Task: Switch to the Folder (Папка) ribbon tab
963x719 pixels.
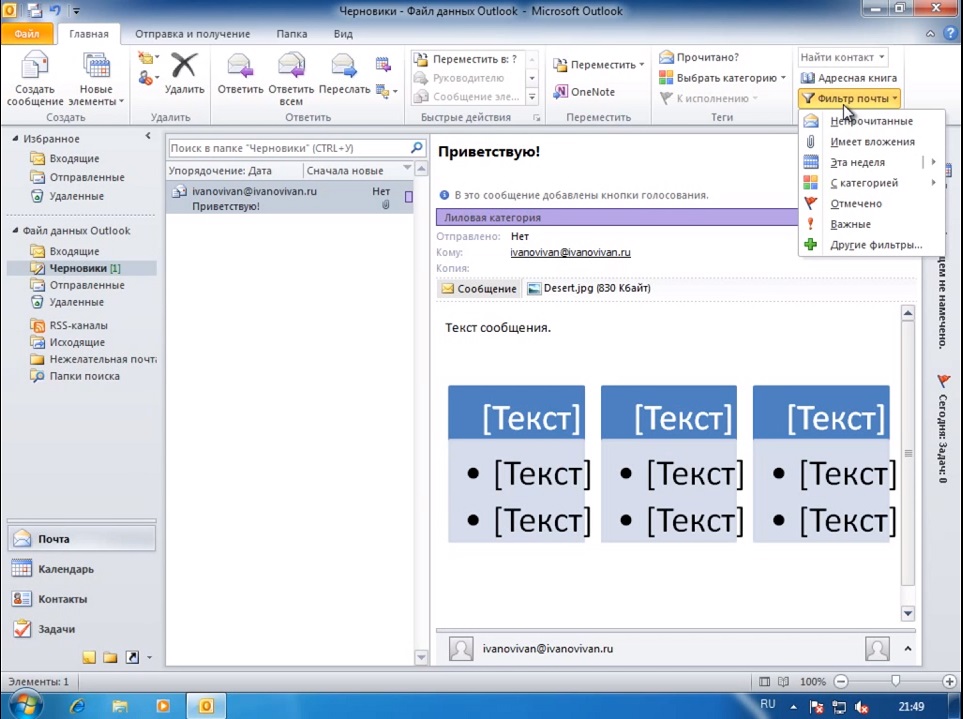Action: tap(291, 34)
